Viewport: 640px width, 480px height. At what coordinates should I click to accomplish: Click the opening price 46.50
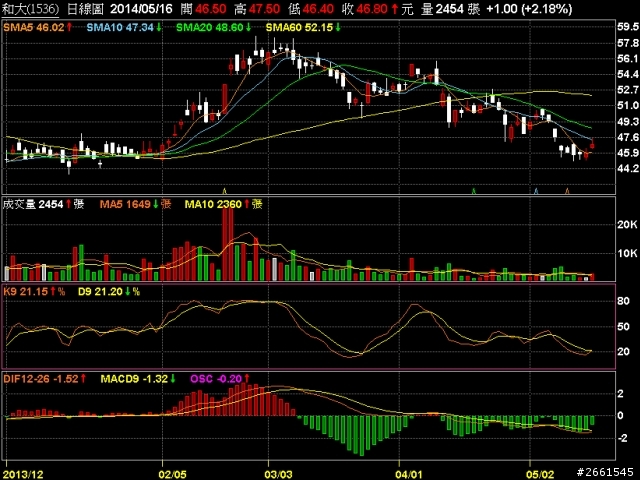pyautogui.click(x=211, y=9)
